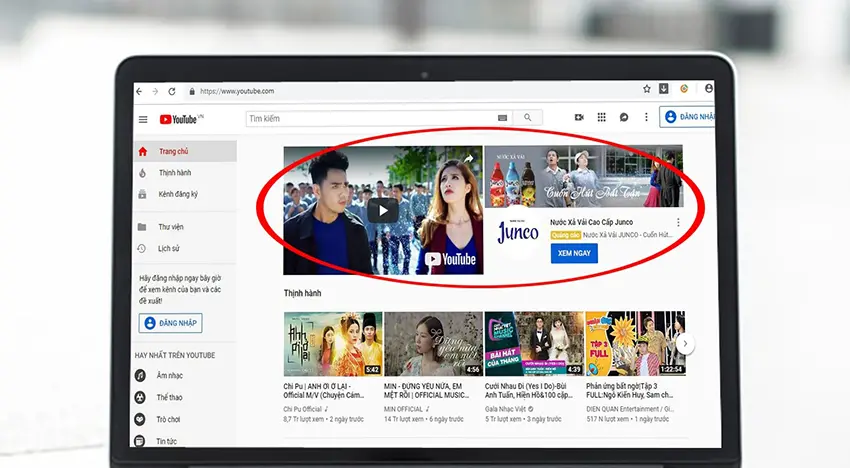
Task: Open Thịnh hành in sidebar
Action: coord(173,173)
